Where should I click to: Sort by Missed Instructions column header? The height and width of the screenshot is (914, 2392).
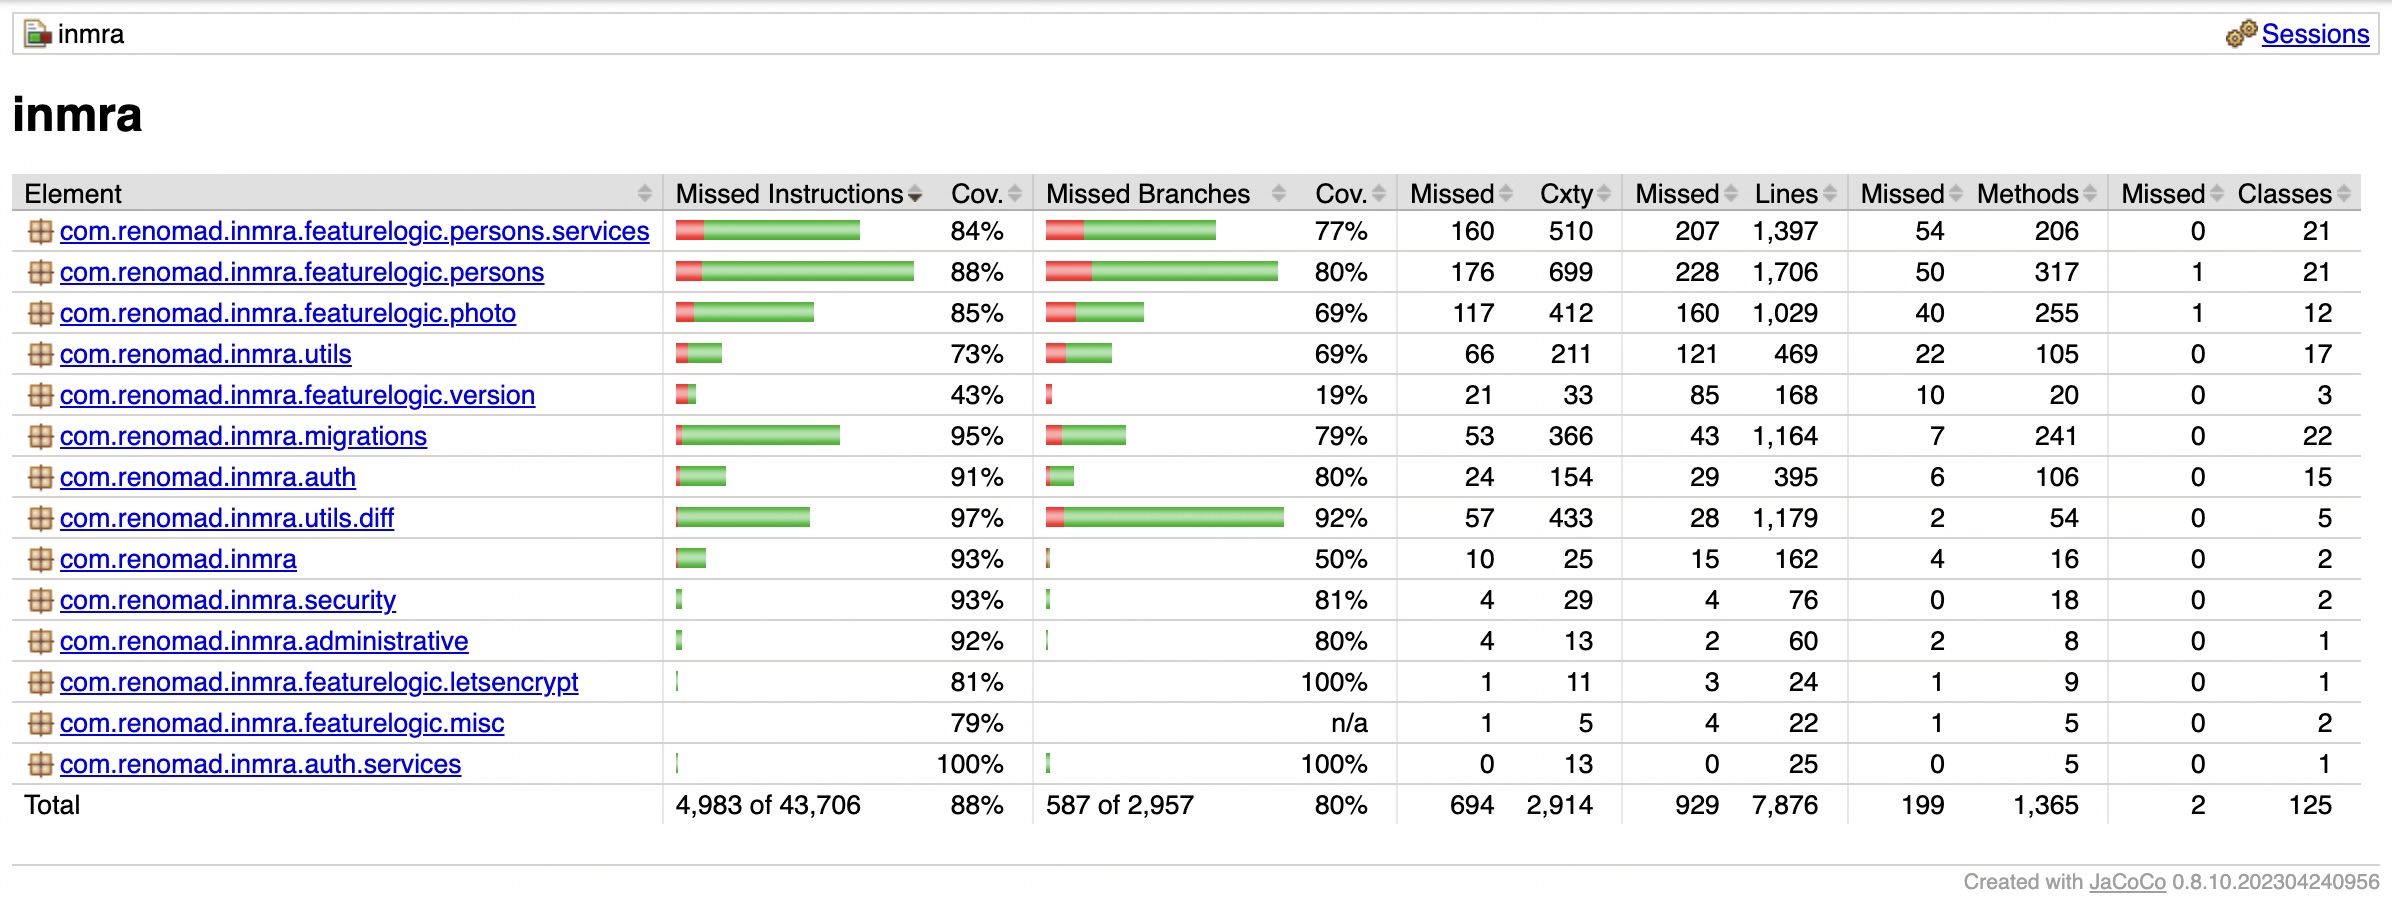(789, 193)
